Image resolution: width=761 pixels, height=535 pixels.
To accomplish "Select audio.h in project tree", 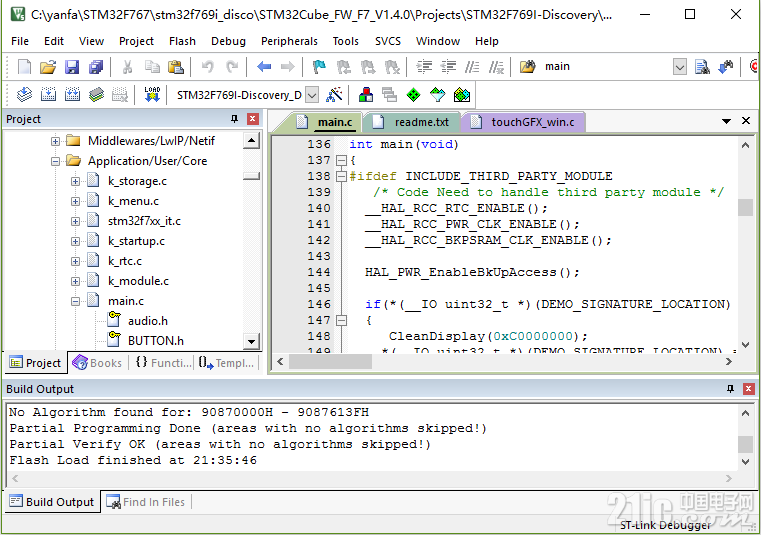I will pos(148,321).
